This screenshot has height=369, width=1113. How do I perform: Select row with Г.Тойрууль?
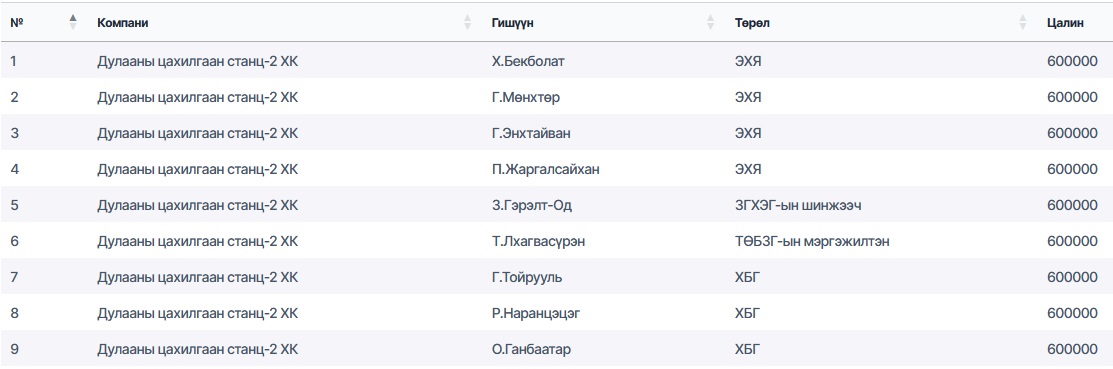click(556, 277)
